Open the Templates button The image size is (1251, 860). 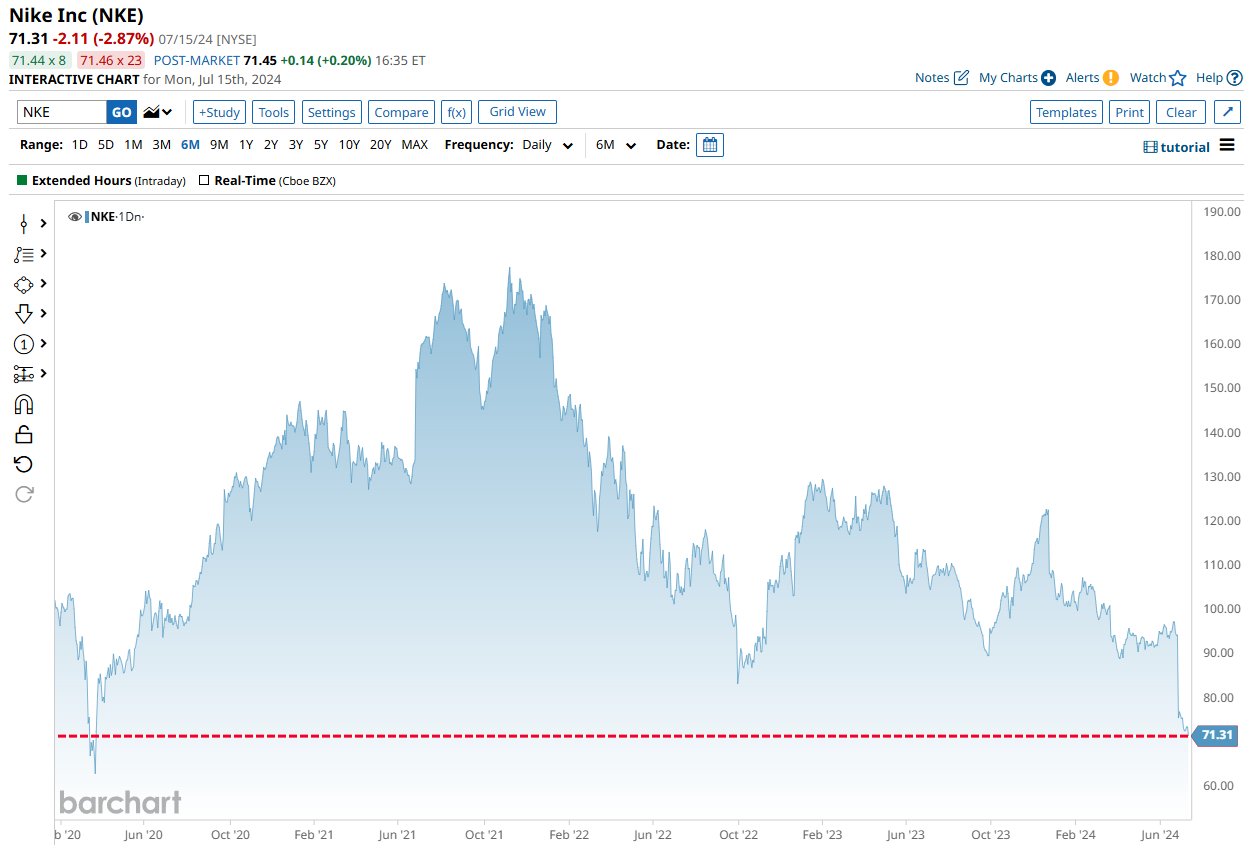[1066, 112]
